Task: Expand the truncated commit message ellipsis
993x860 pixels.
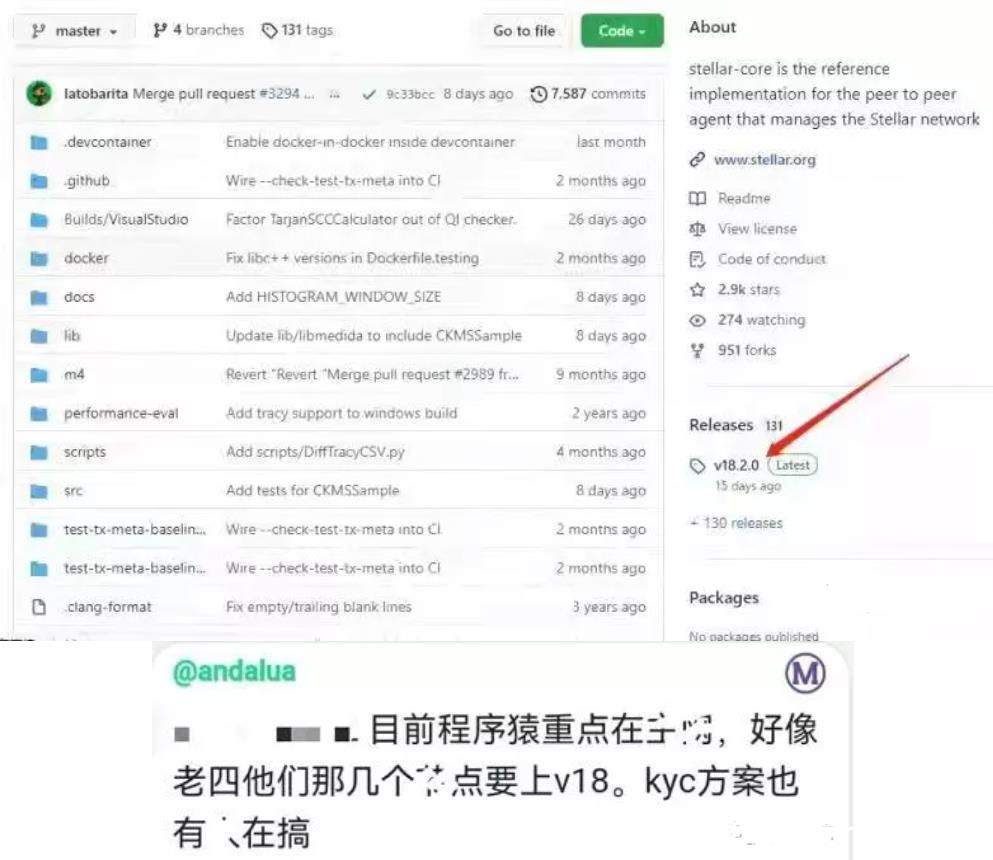Action: (334, 94)
